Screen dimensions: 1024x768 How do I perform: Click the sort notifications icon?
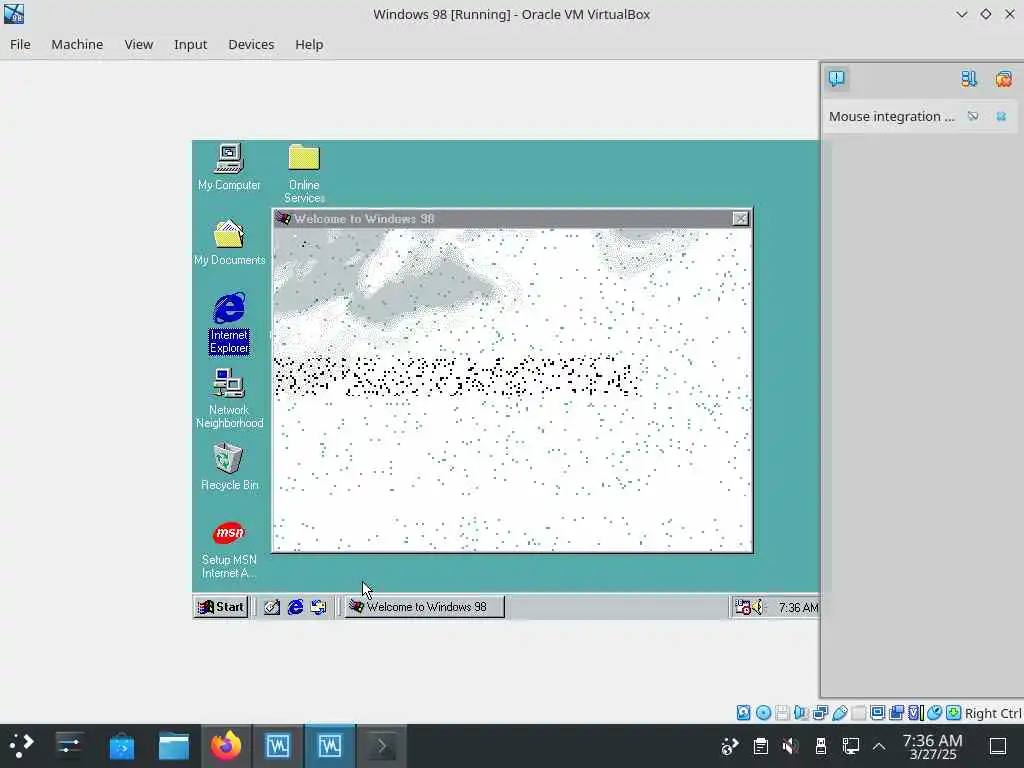click(969, 79)
